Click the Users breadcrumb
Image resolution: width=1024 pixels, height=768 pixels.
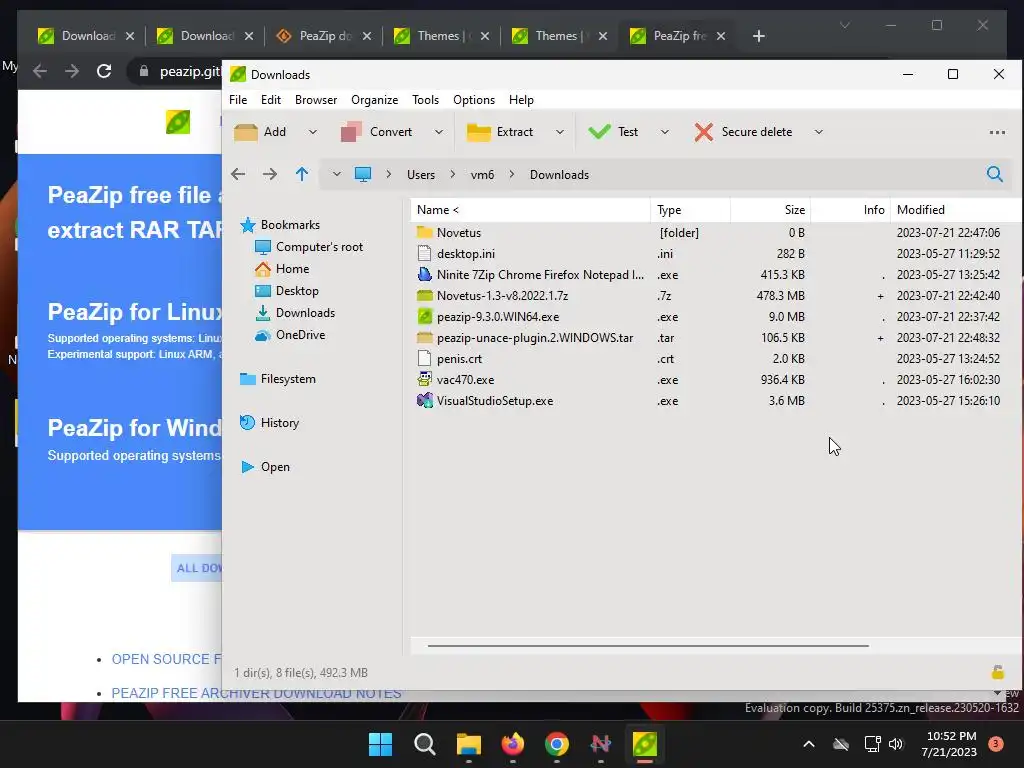point(421,174)
